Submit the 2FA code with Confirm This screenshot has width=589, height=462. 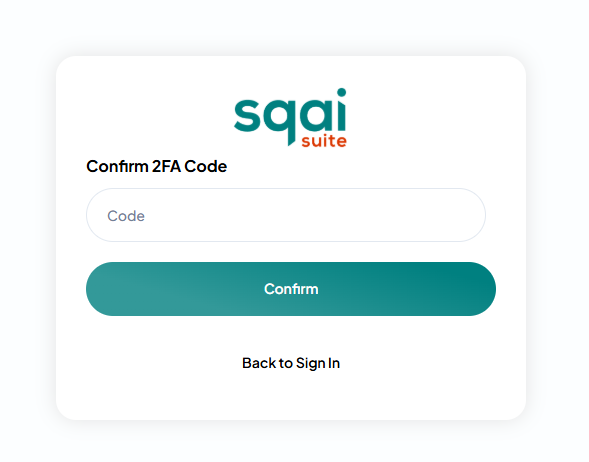coord(291,289)
